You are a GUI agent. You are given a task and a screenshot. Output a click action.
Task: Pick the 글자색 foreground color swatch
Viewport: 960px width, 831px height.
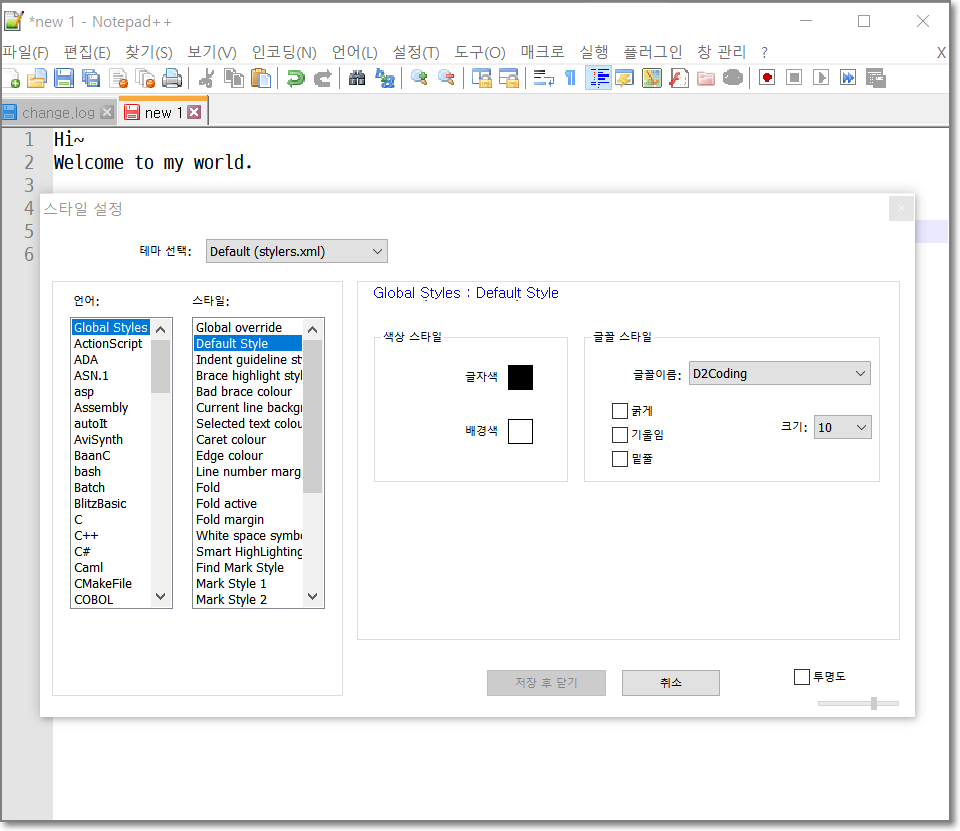[520, 377]
